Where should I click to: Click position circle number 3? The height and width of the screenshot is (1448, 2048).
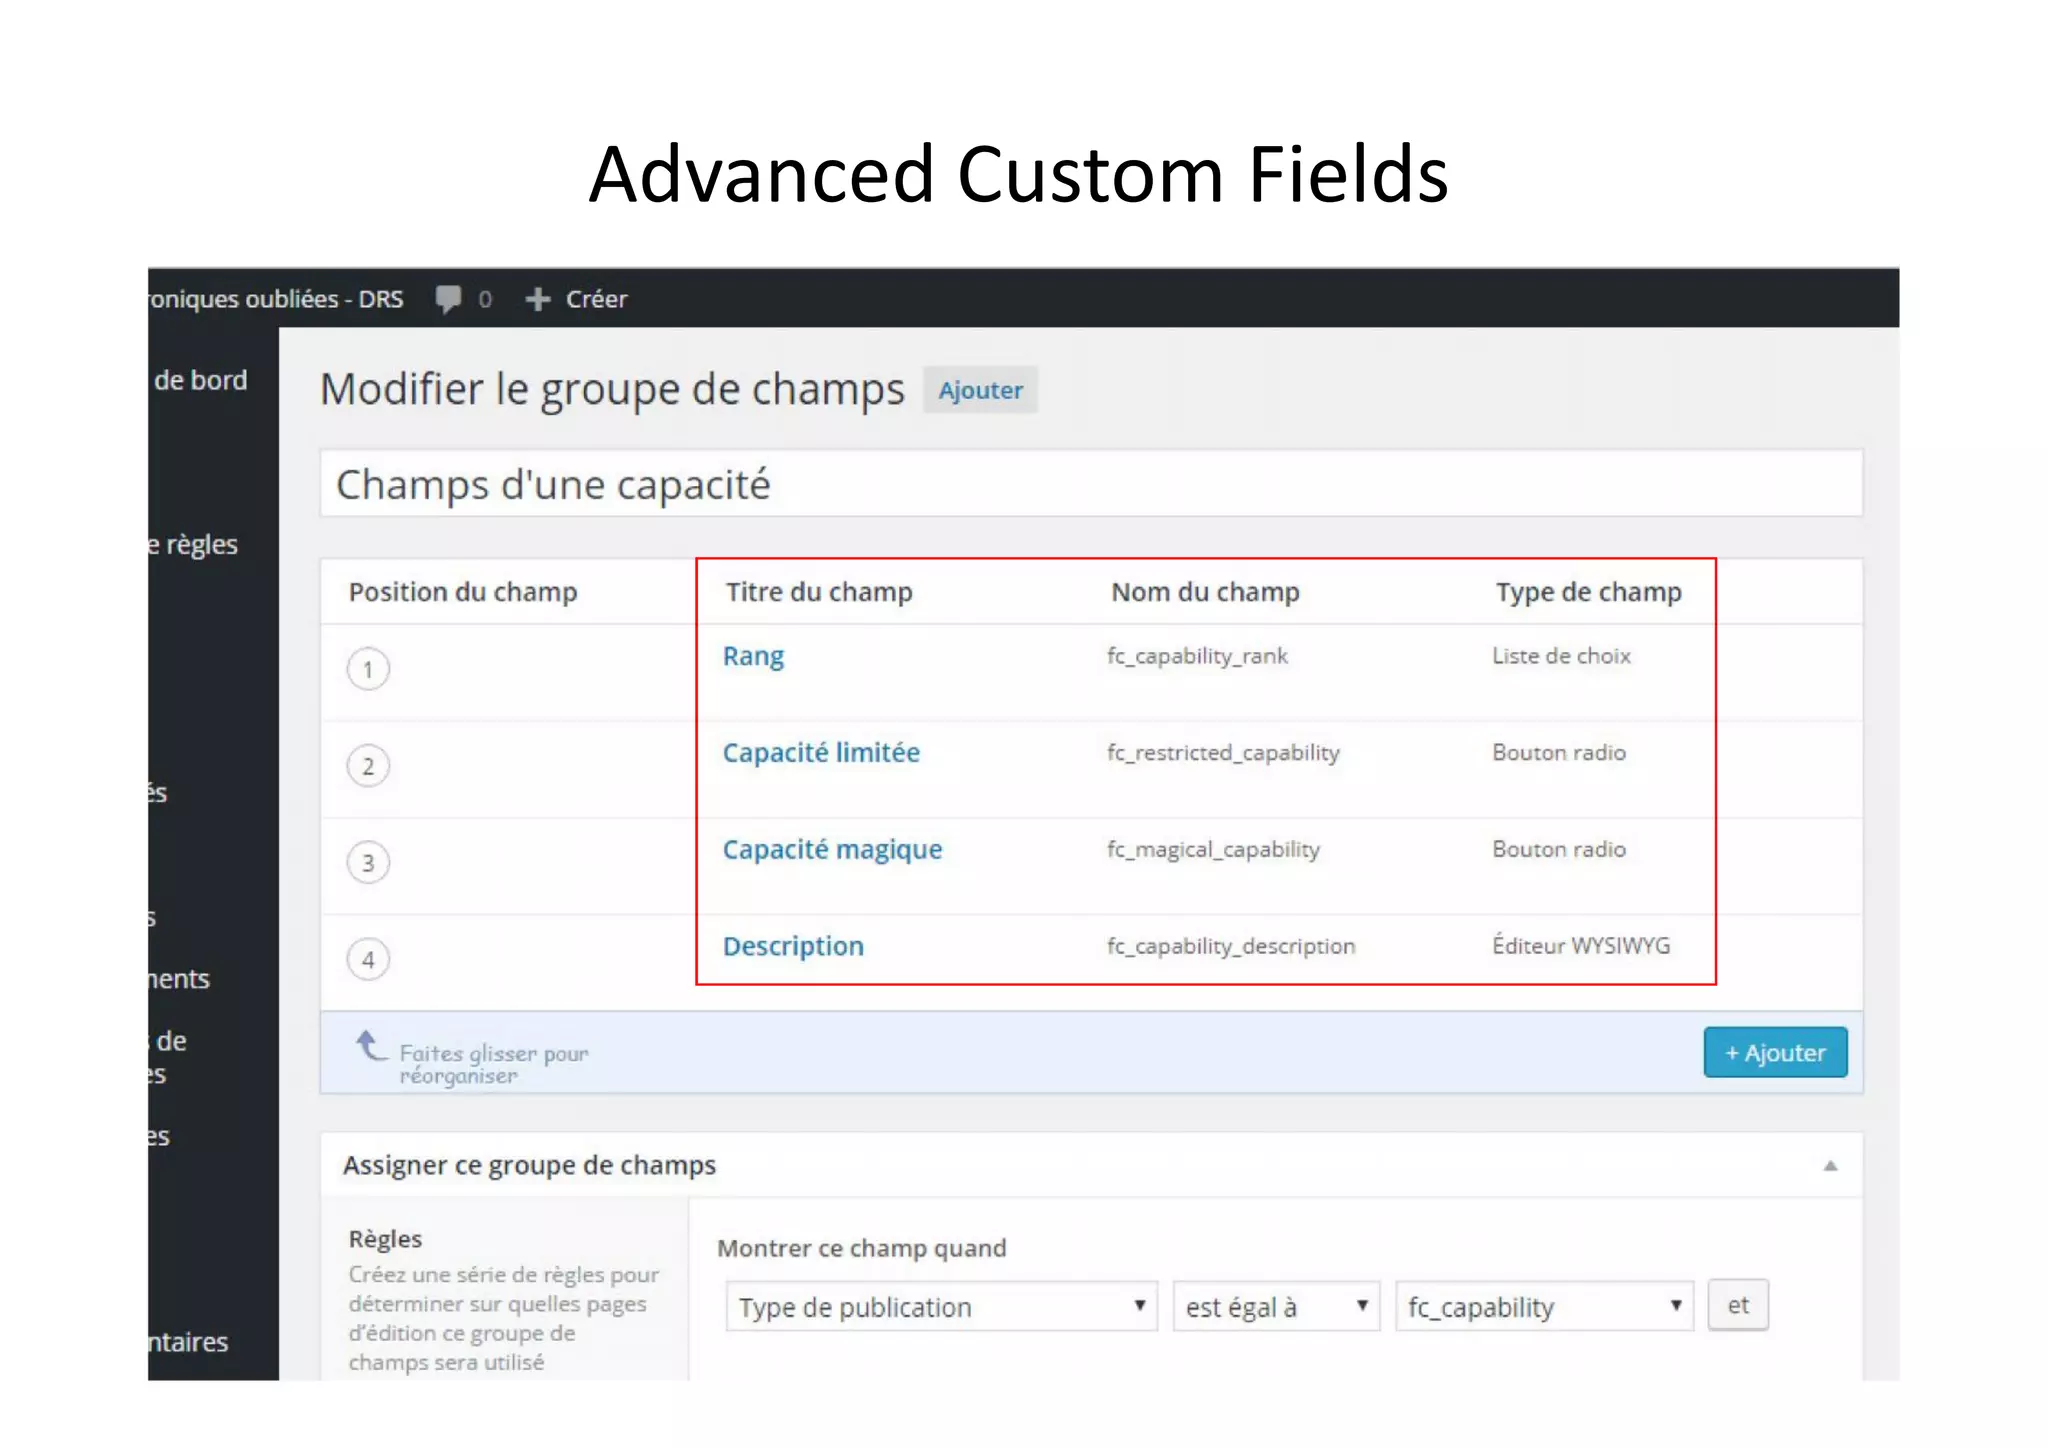(x=368, y=863)
